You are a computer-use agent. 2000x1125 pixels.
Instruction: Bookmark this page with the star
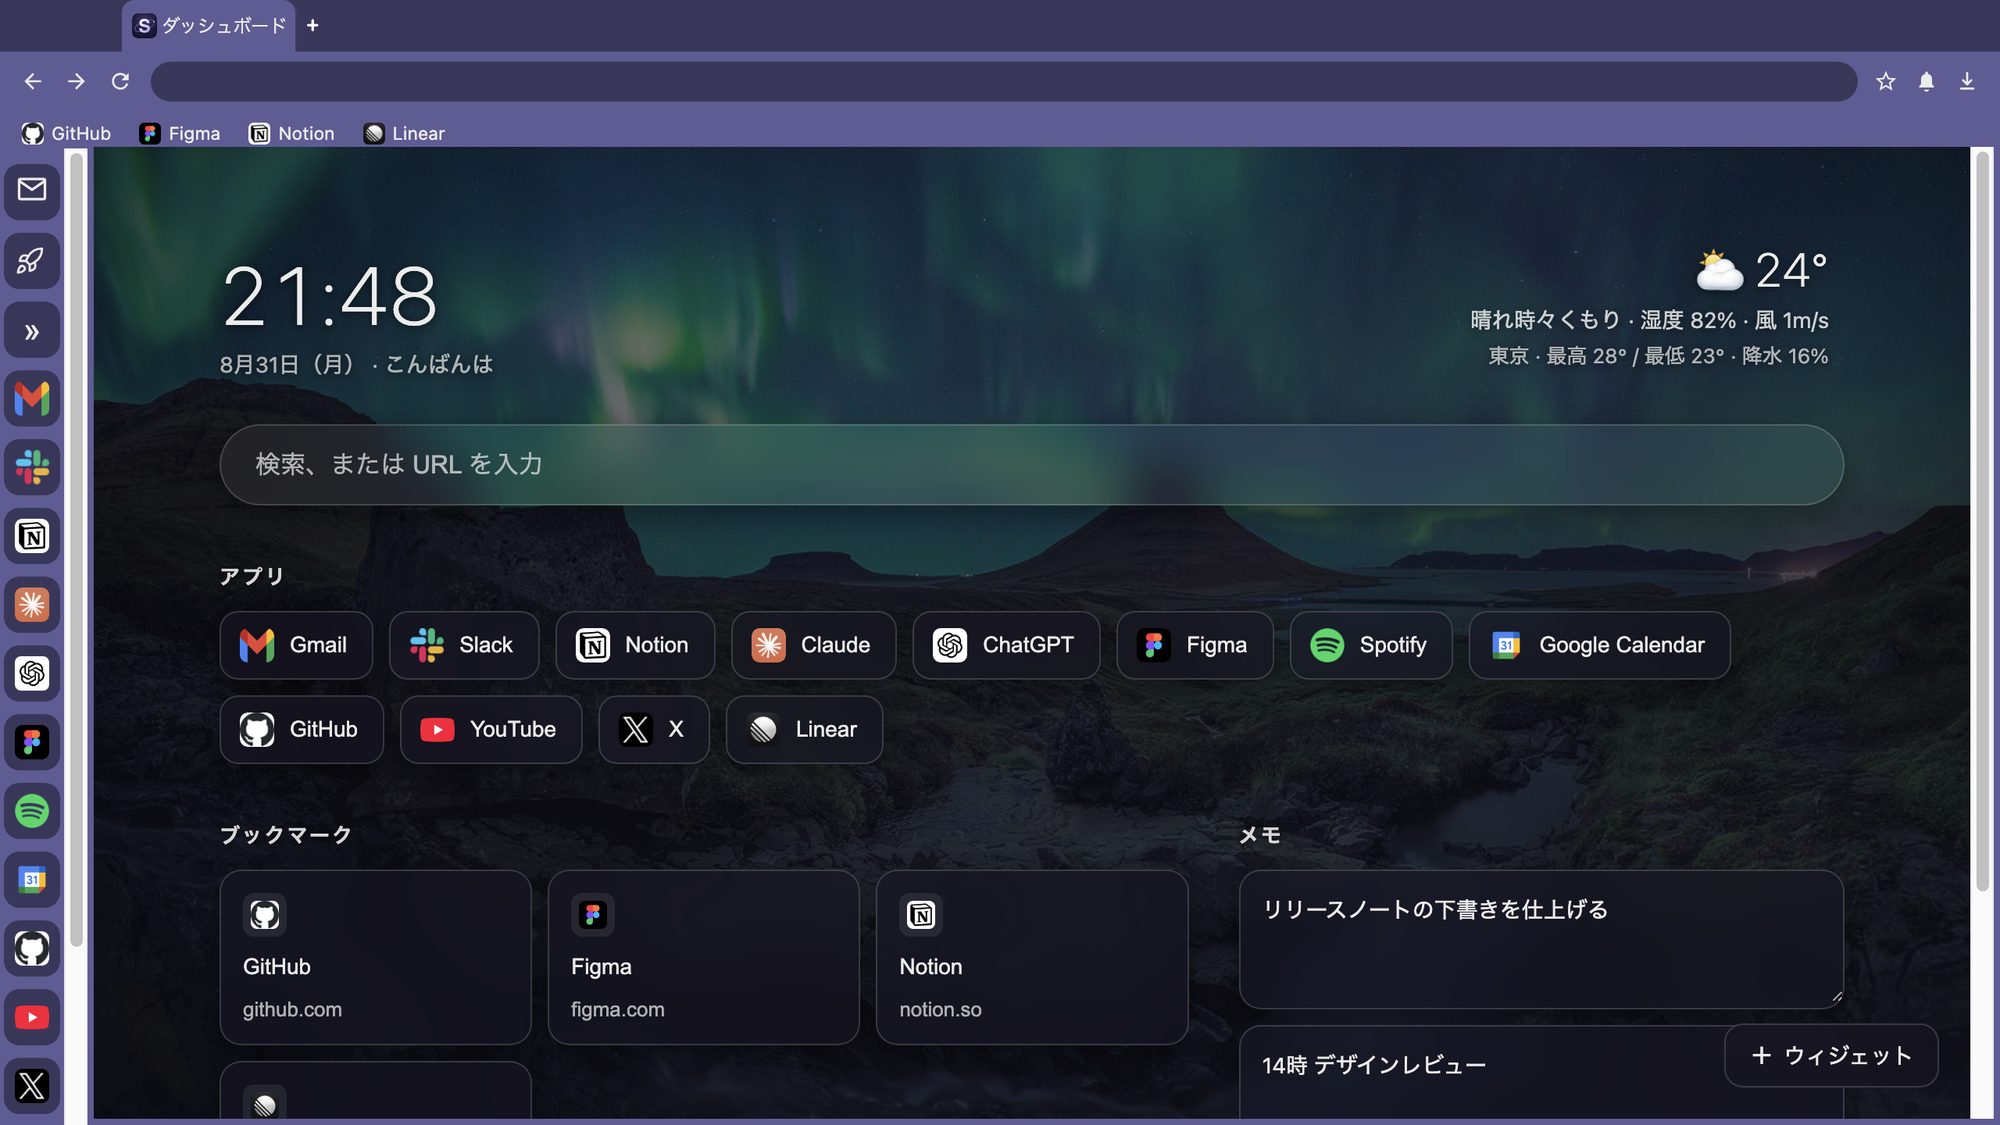(1886, 81)
